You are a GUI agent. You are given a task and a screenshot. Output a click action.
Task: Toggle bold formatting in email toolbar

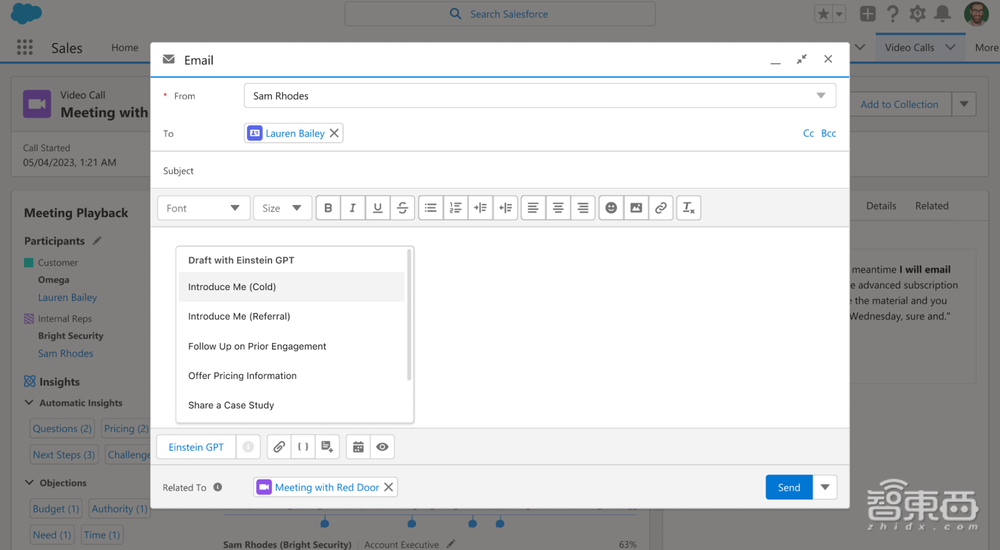[x=328, y=208]
